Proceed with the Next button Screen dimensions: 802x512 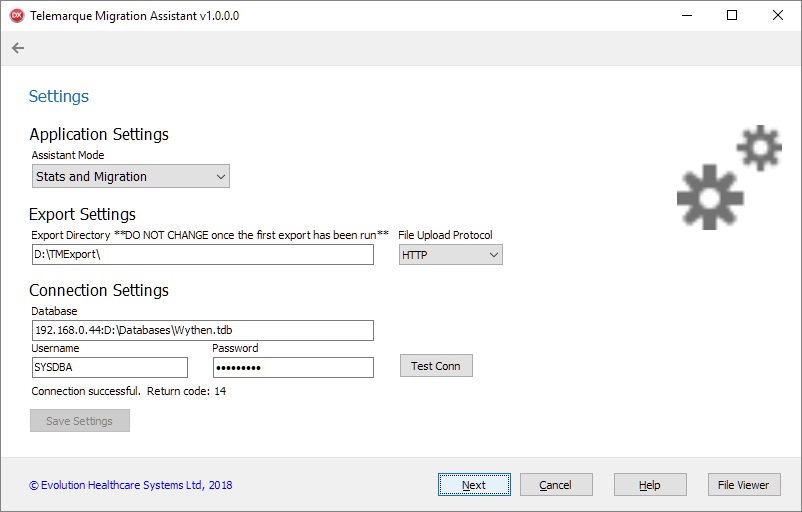[474, 485]
